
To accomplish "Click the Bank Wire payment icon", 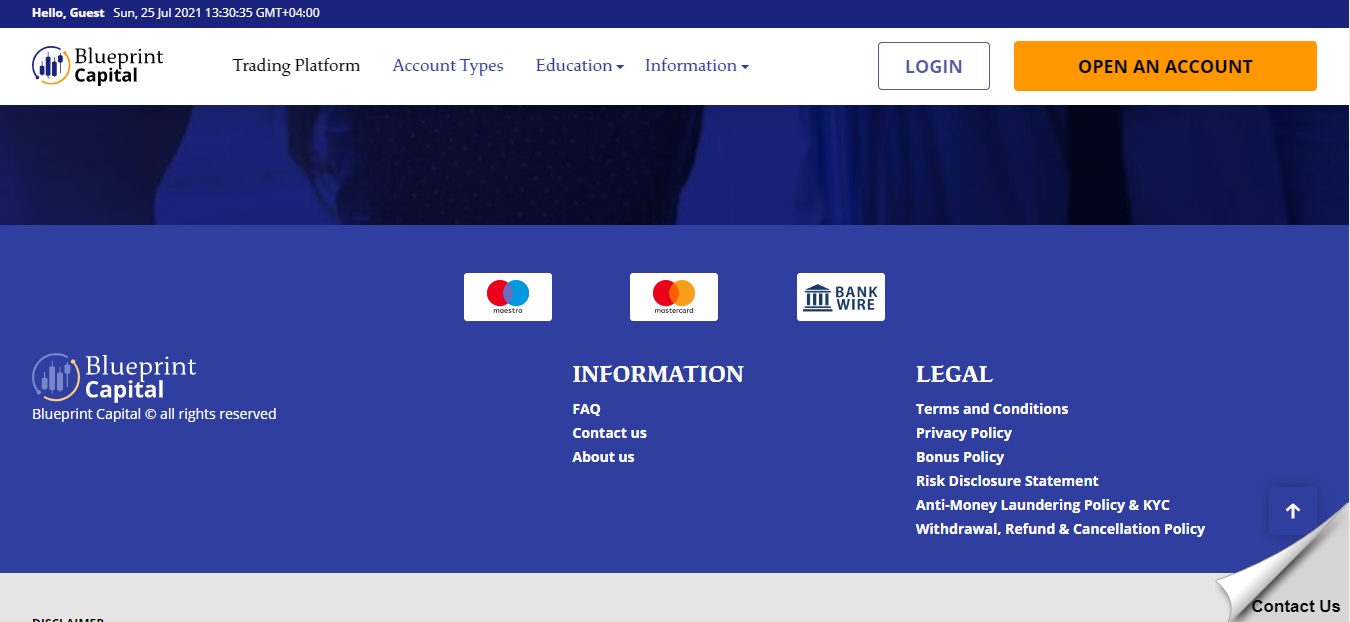I will 841,297.
